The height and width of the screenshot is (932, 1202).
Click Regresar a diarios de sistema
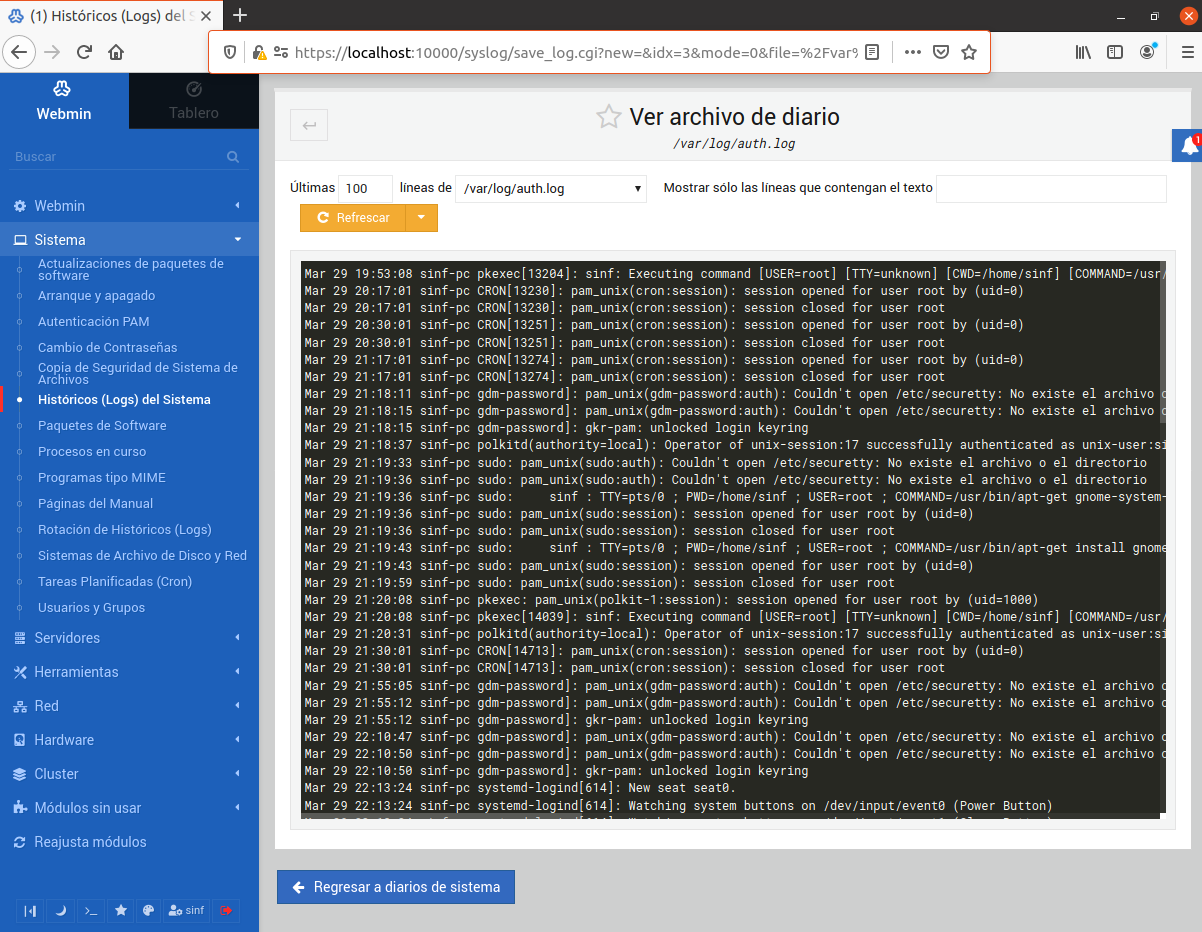[396, 887]
